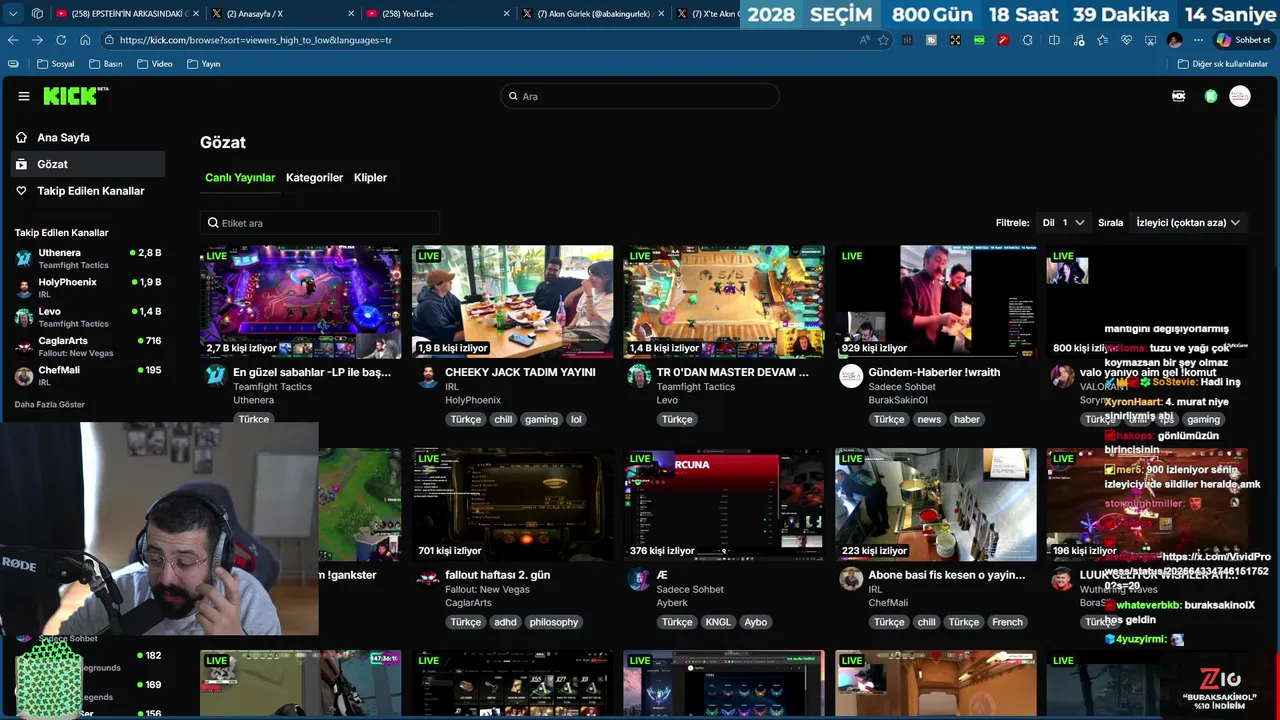Focus the Ara search field
1280x720 pixels.
coord(640,96)
